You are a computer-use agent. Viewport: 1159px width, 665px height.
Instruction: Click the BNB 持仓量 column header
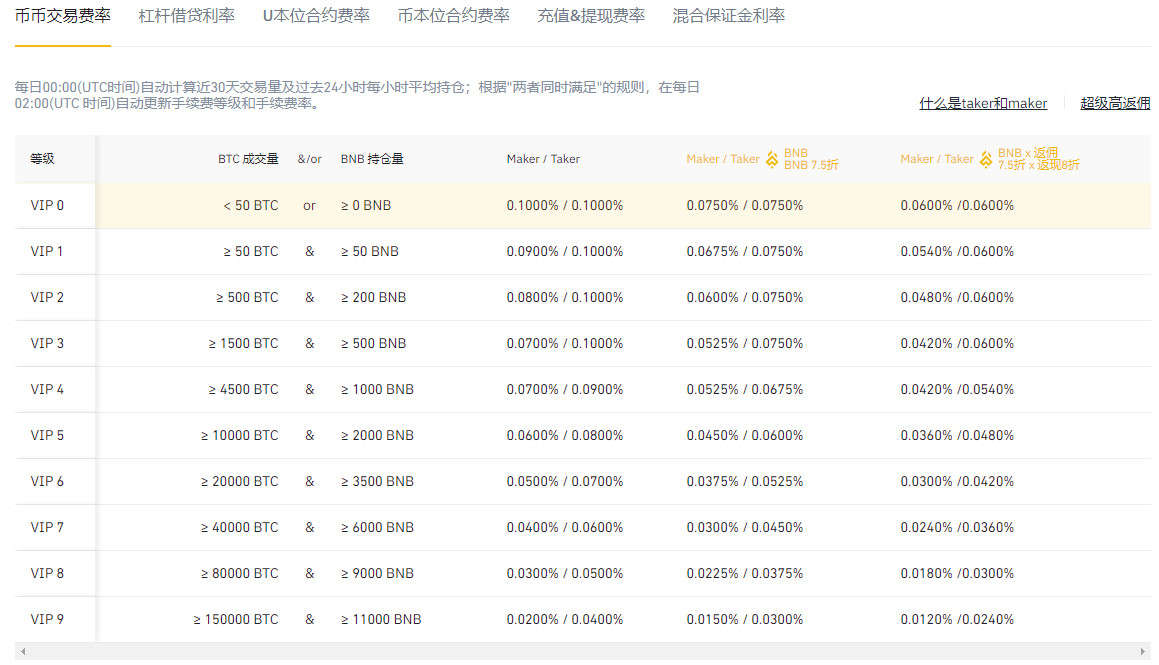372,159
